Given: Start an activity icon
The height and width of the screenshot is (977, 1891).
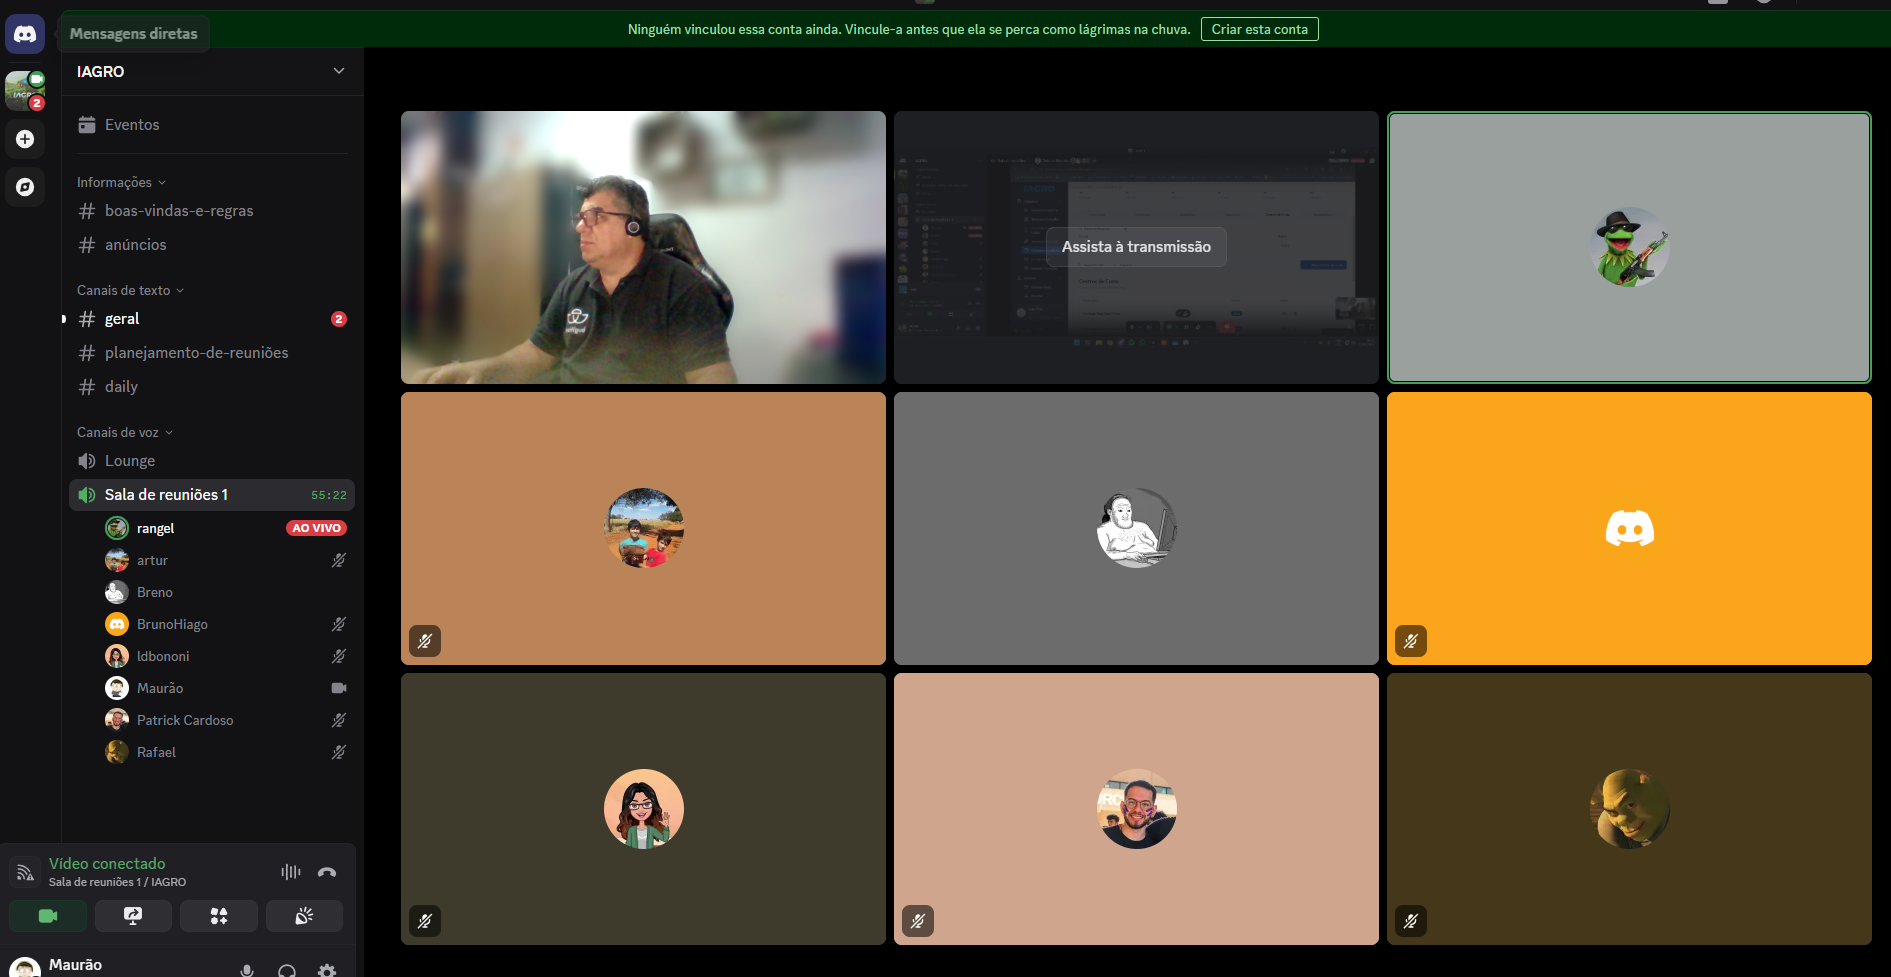Looking at the screenshot, I should (219, 916).
